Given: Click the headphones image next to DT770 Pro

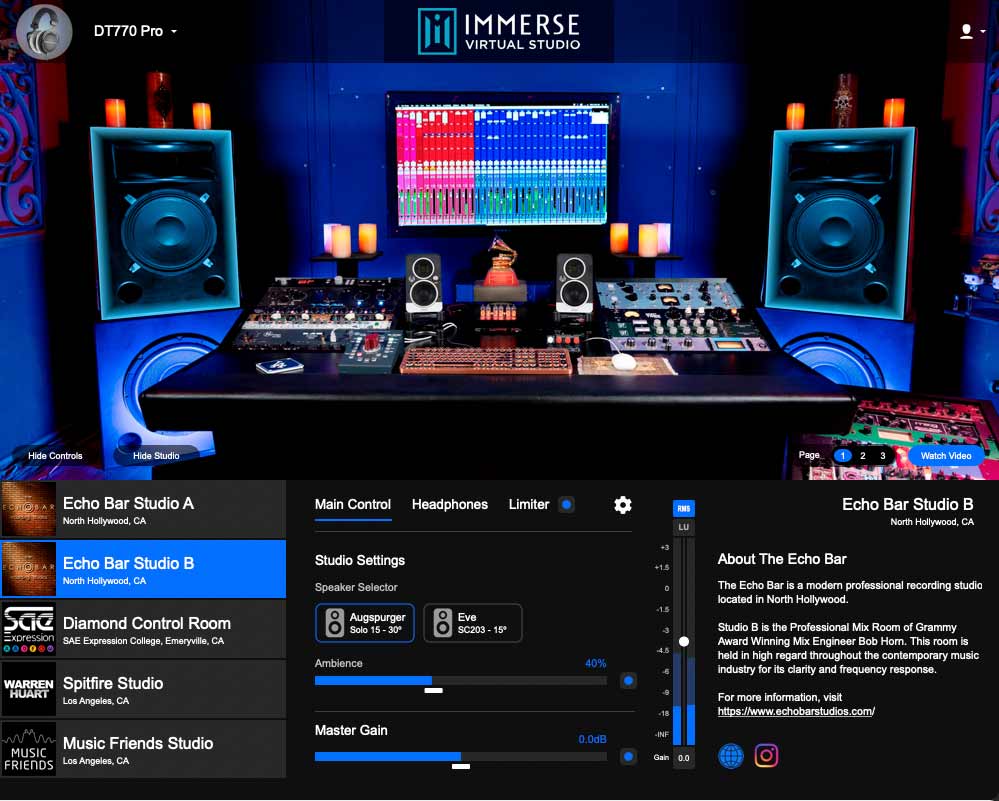Looking at the screenshot, I should coord(44,30).
